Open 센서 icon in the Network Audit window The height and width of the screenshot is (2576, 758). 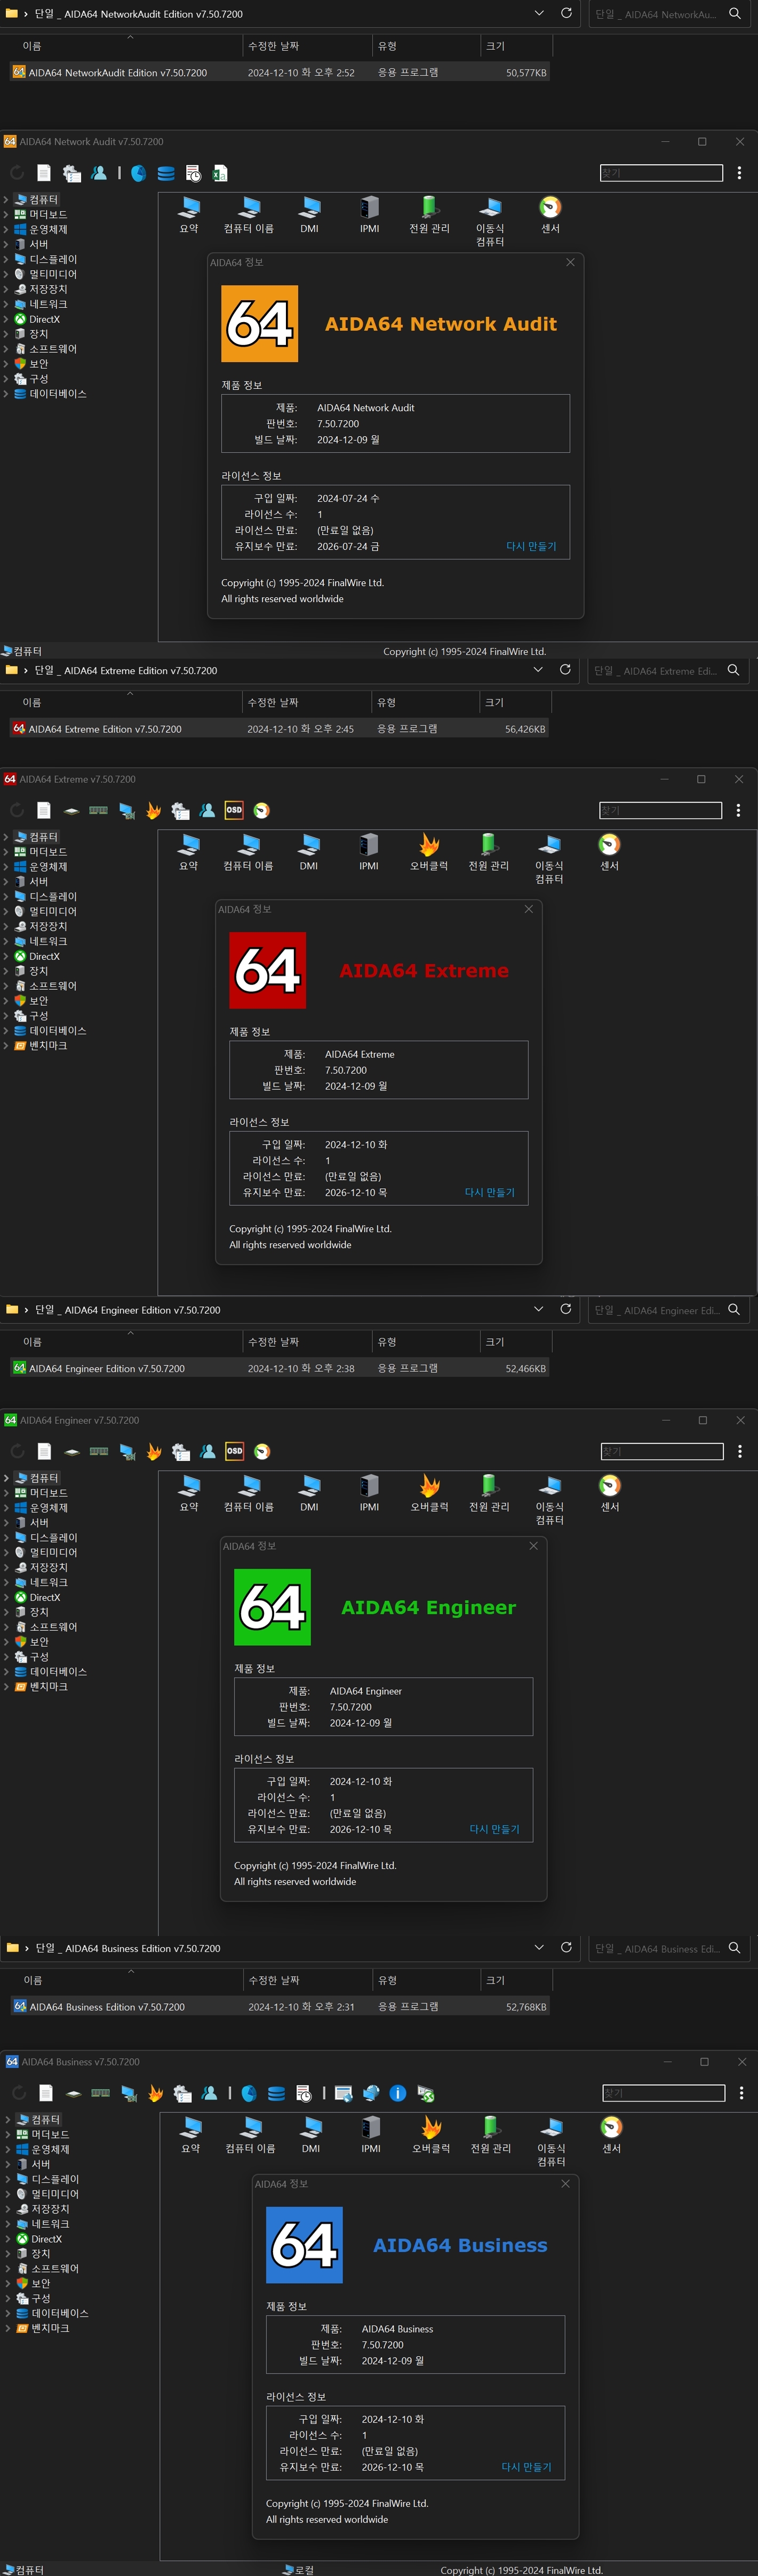[x=550, y=214]
